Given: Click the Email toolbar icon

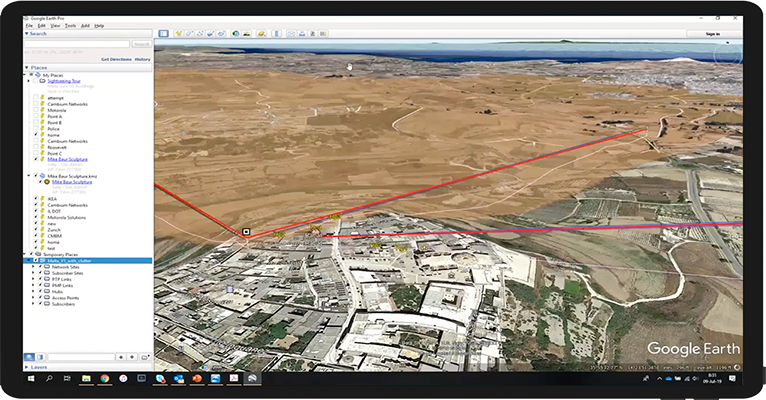Looking at the screenshot, I should 291,34.
